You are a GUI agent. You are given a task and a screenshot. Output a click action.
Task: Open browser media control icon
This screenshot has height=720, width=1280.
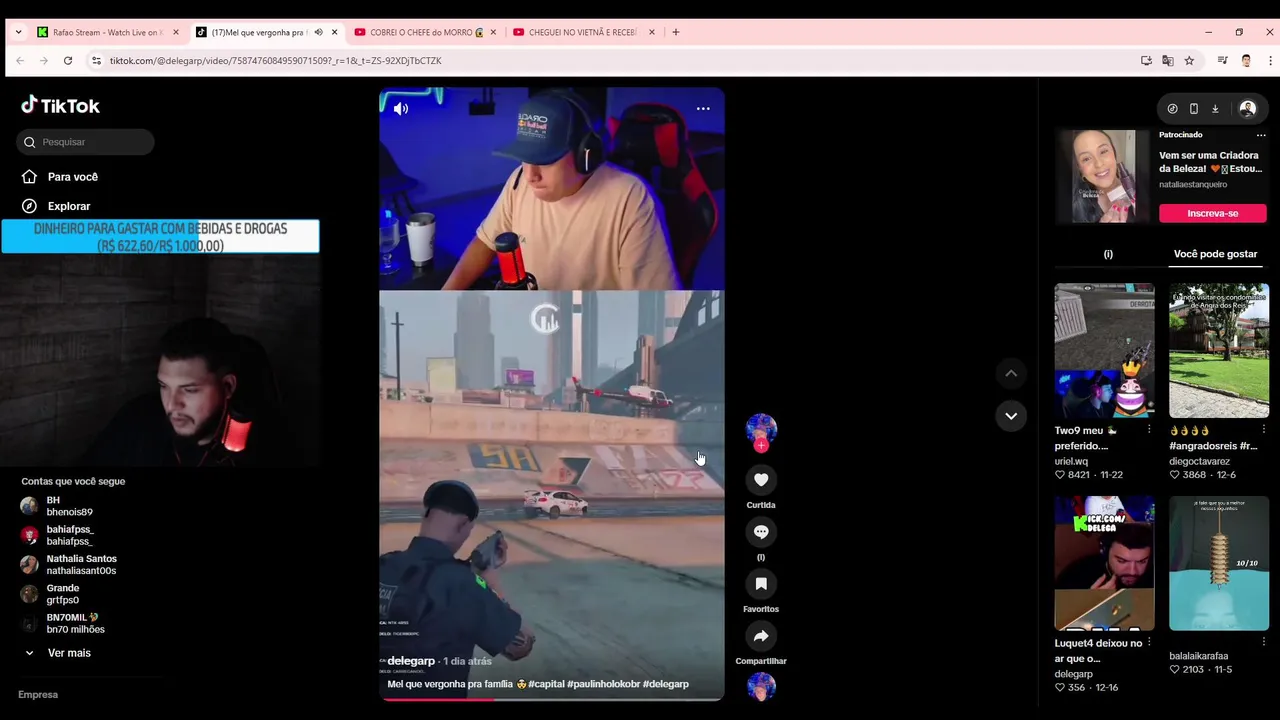click(1222, 61)
